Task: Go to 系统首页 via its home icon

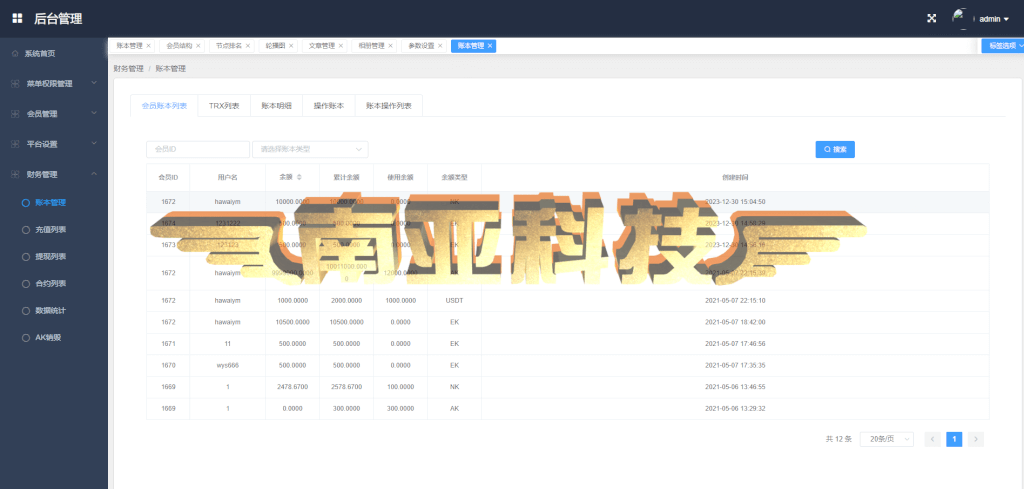Action: click(x=15, y=54)
